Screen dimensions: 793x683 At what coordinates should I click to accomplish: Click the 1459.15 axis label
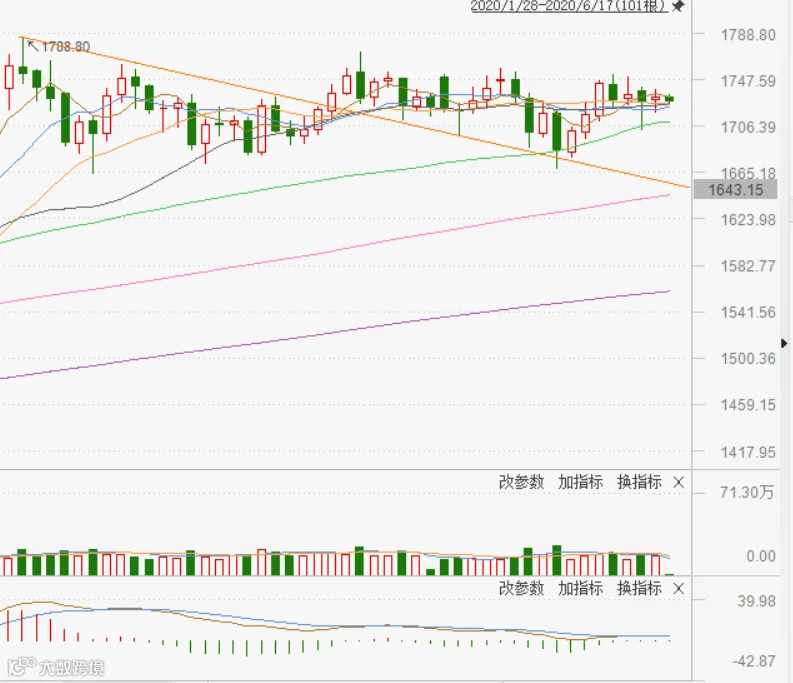(x=748, y=405)
